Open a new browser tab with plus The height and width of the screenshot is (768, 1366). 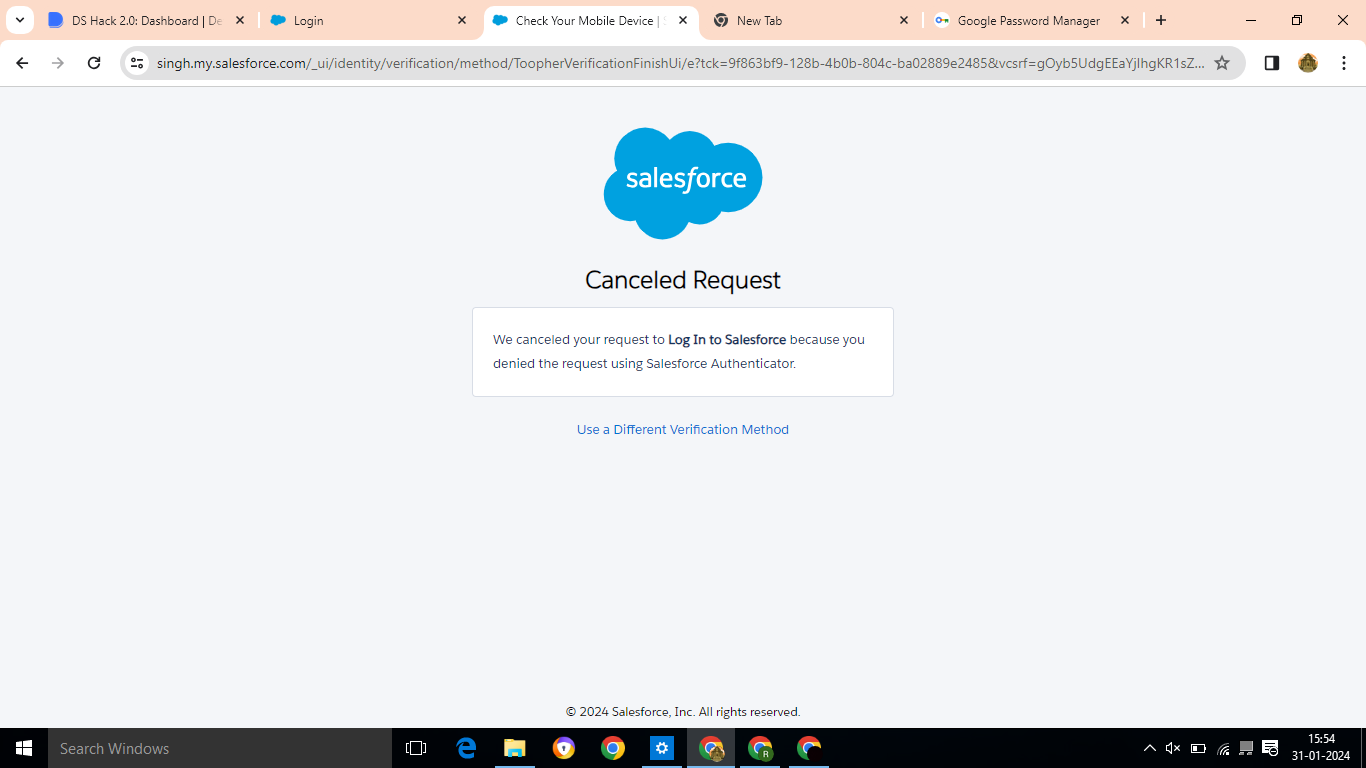coord(1161,20)
